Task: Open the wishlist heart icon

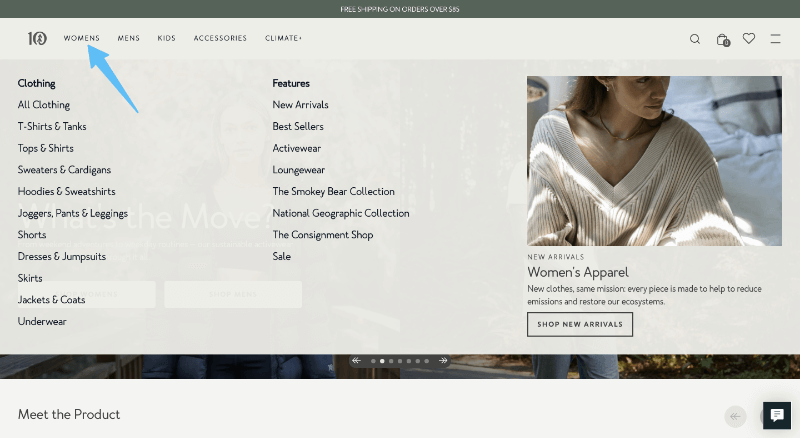Action: pos(749,39)
